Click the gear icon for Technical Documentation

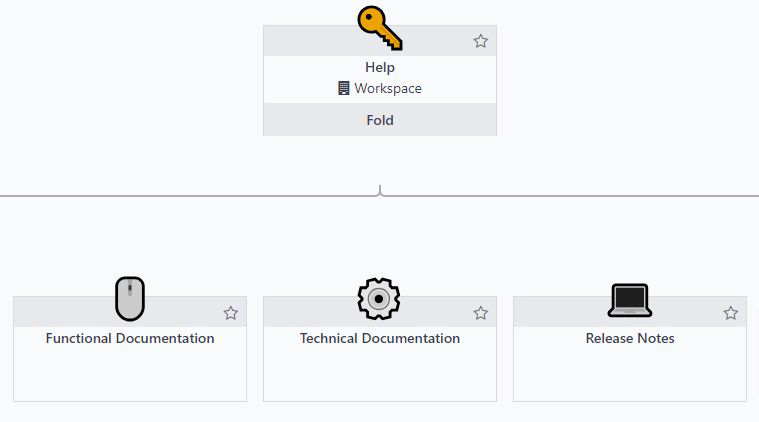point(379,299)
